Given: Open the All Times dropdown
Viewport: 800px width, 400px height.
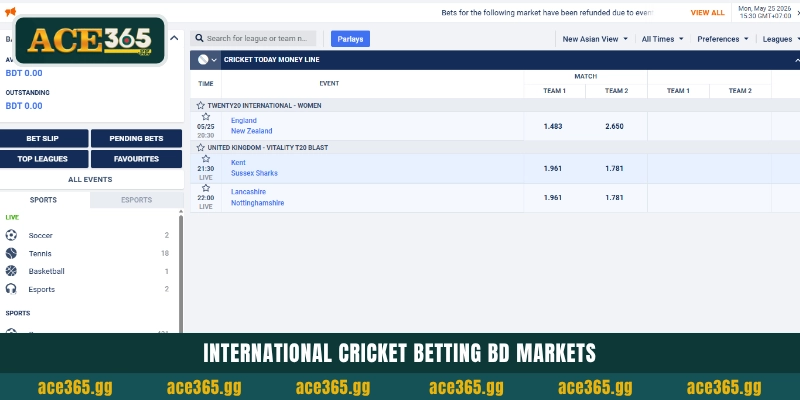Looking at the screenshot, I should click(662, 39).
